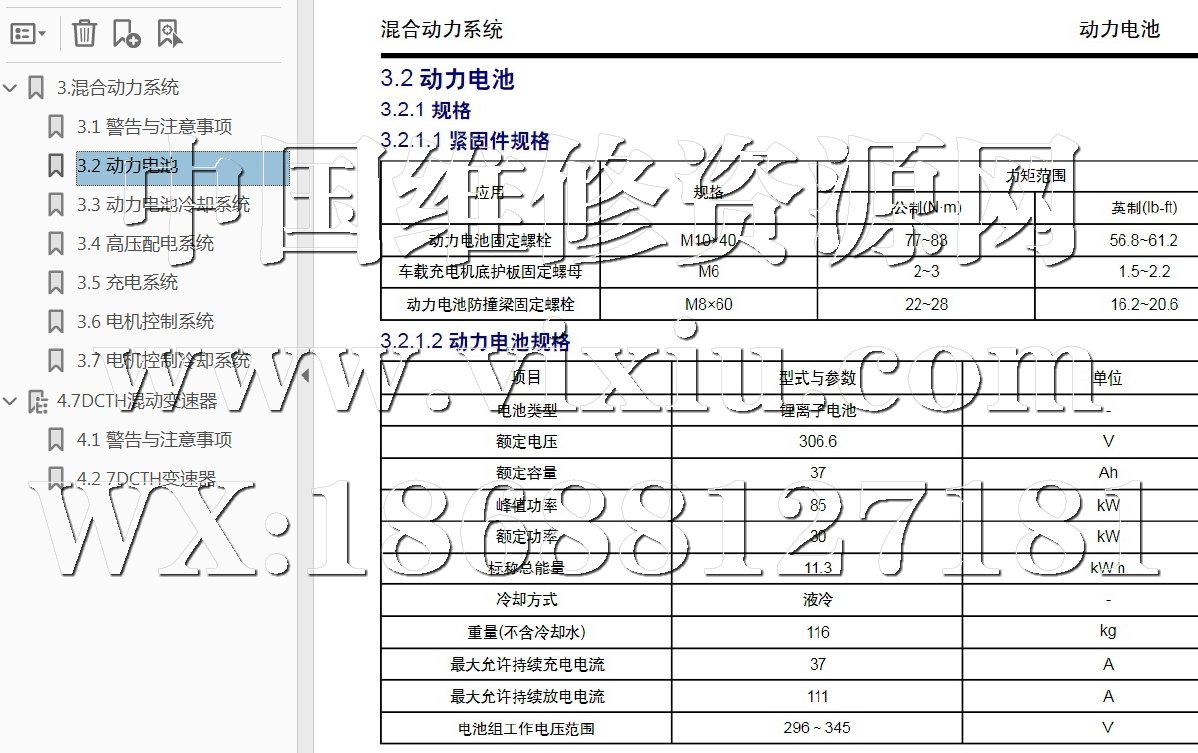This screenshot has width=1198, height=753.
Task: Click the bookmark icon beside 3.1 警告与注意事项
Action: (x=56, y=127)
